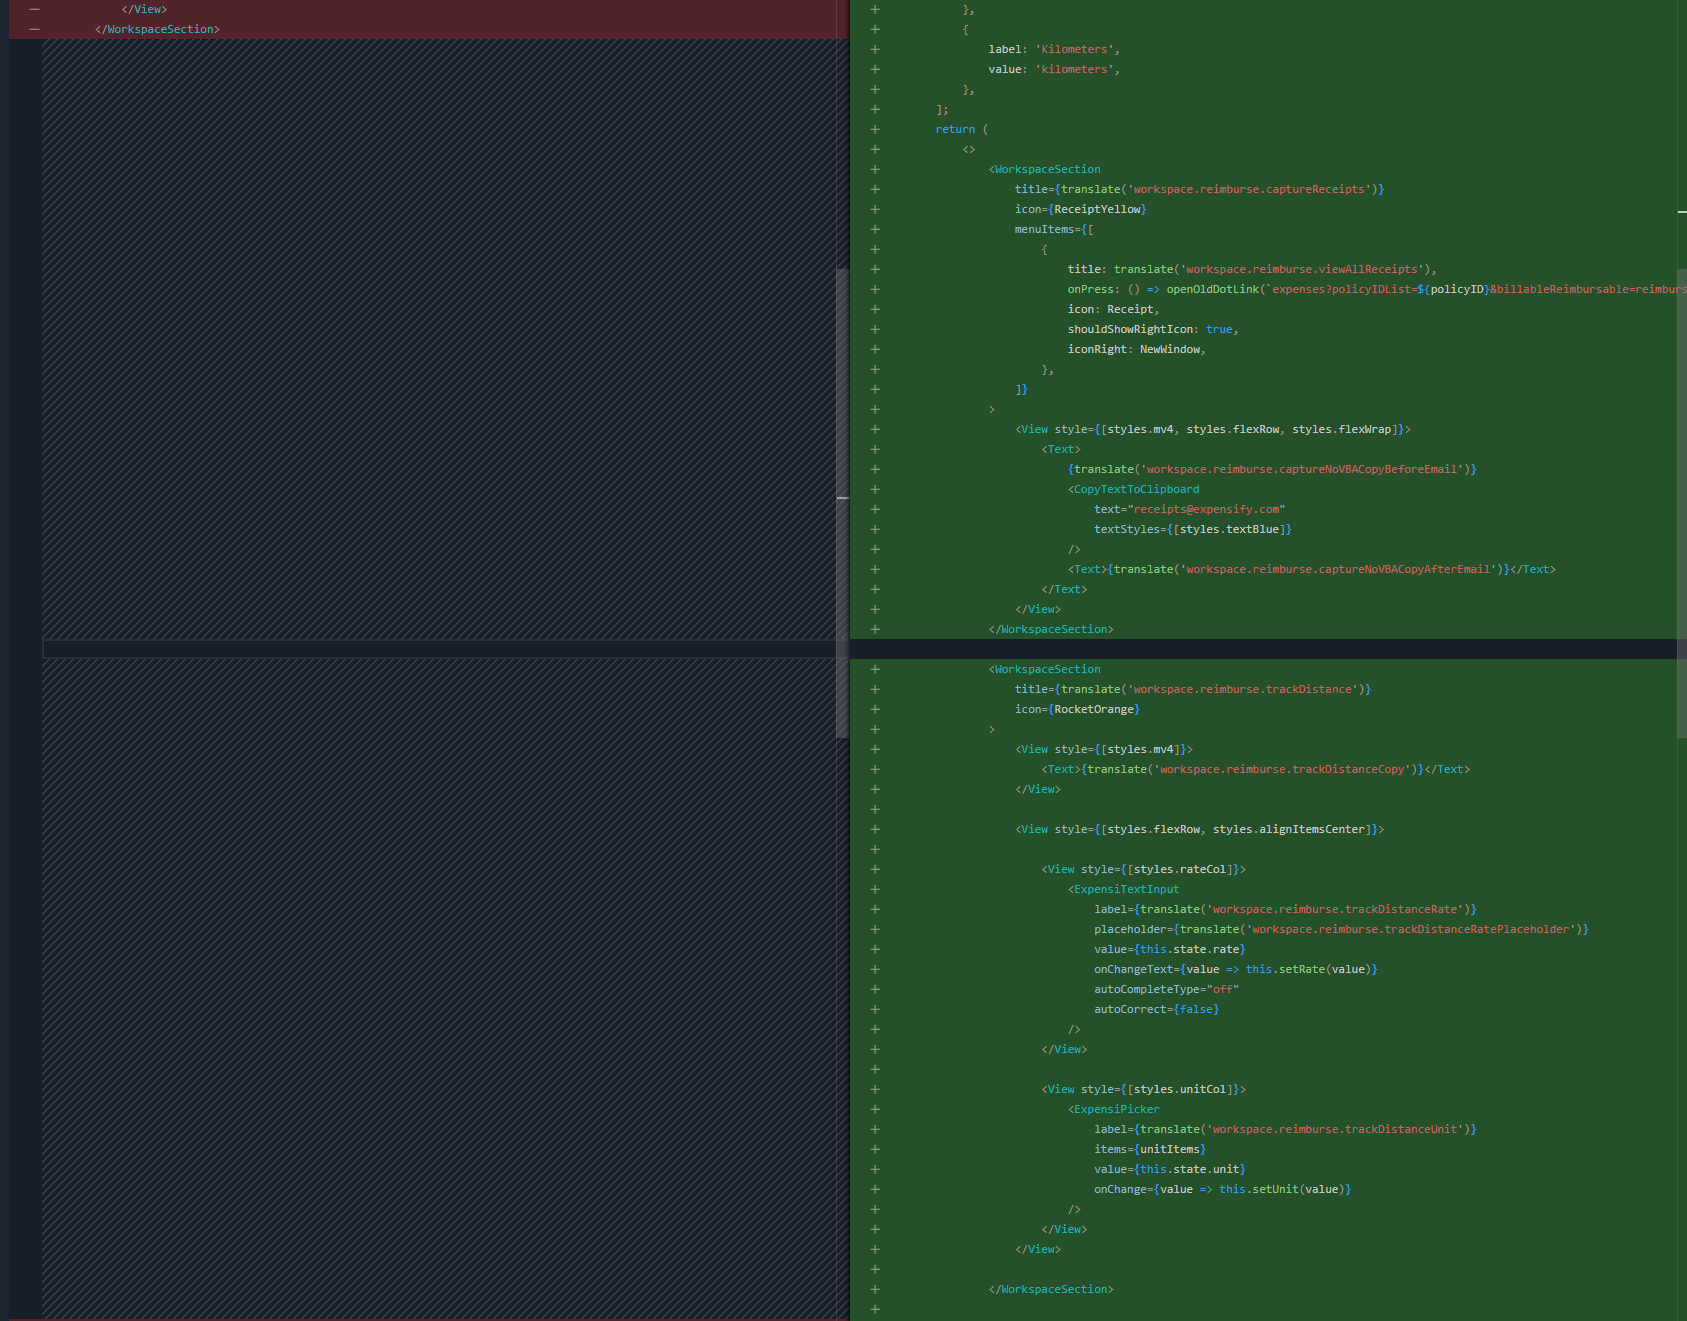Image resolution: width=1687 pixels, height=1321 pixels.
Task: Click the plus marker beside styles.unitCol View line
Action: [x=875, y=1089]
